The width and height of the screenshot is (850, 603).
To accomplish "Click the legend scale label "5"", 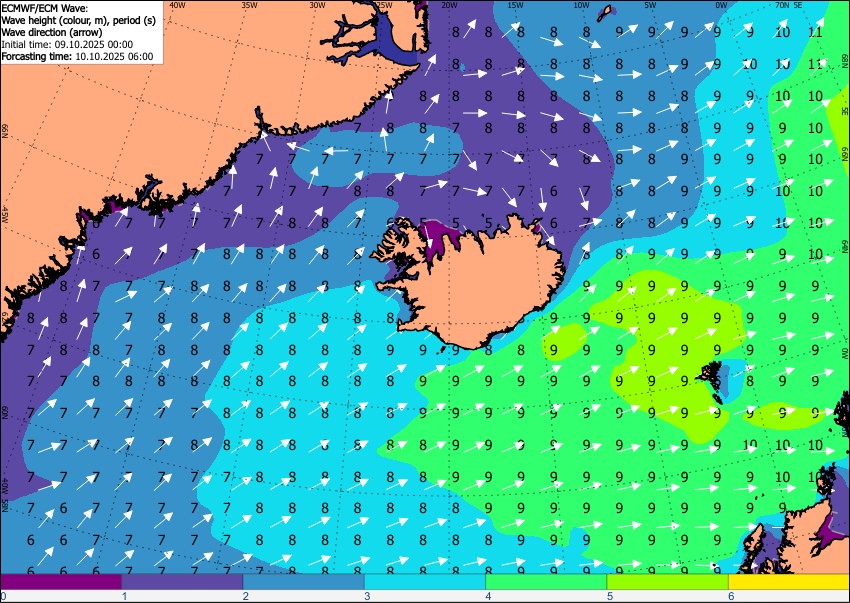I will pos(610,596).
